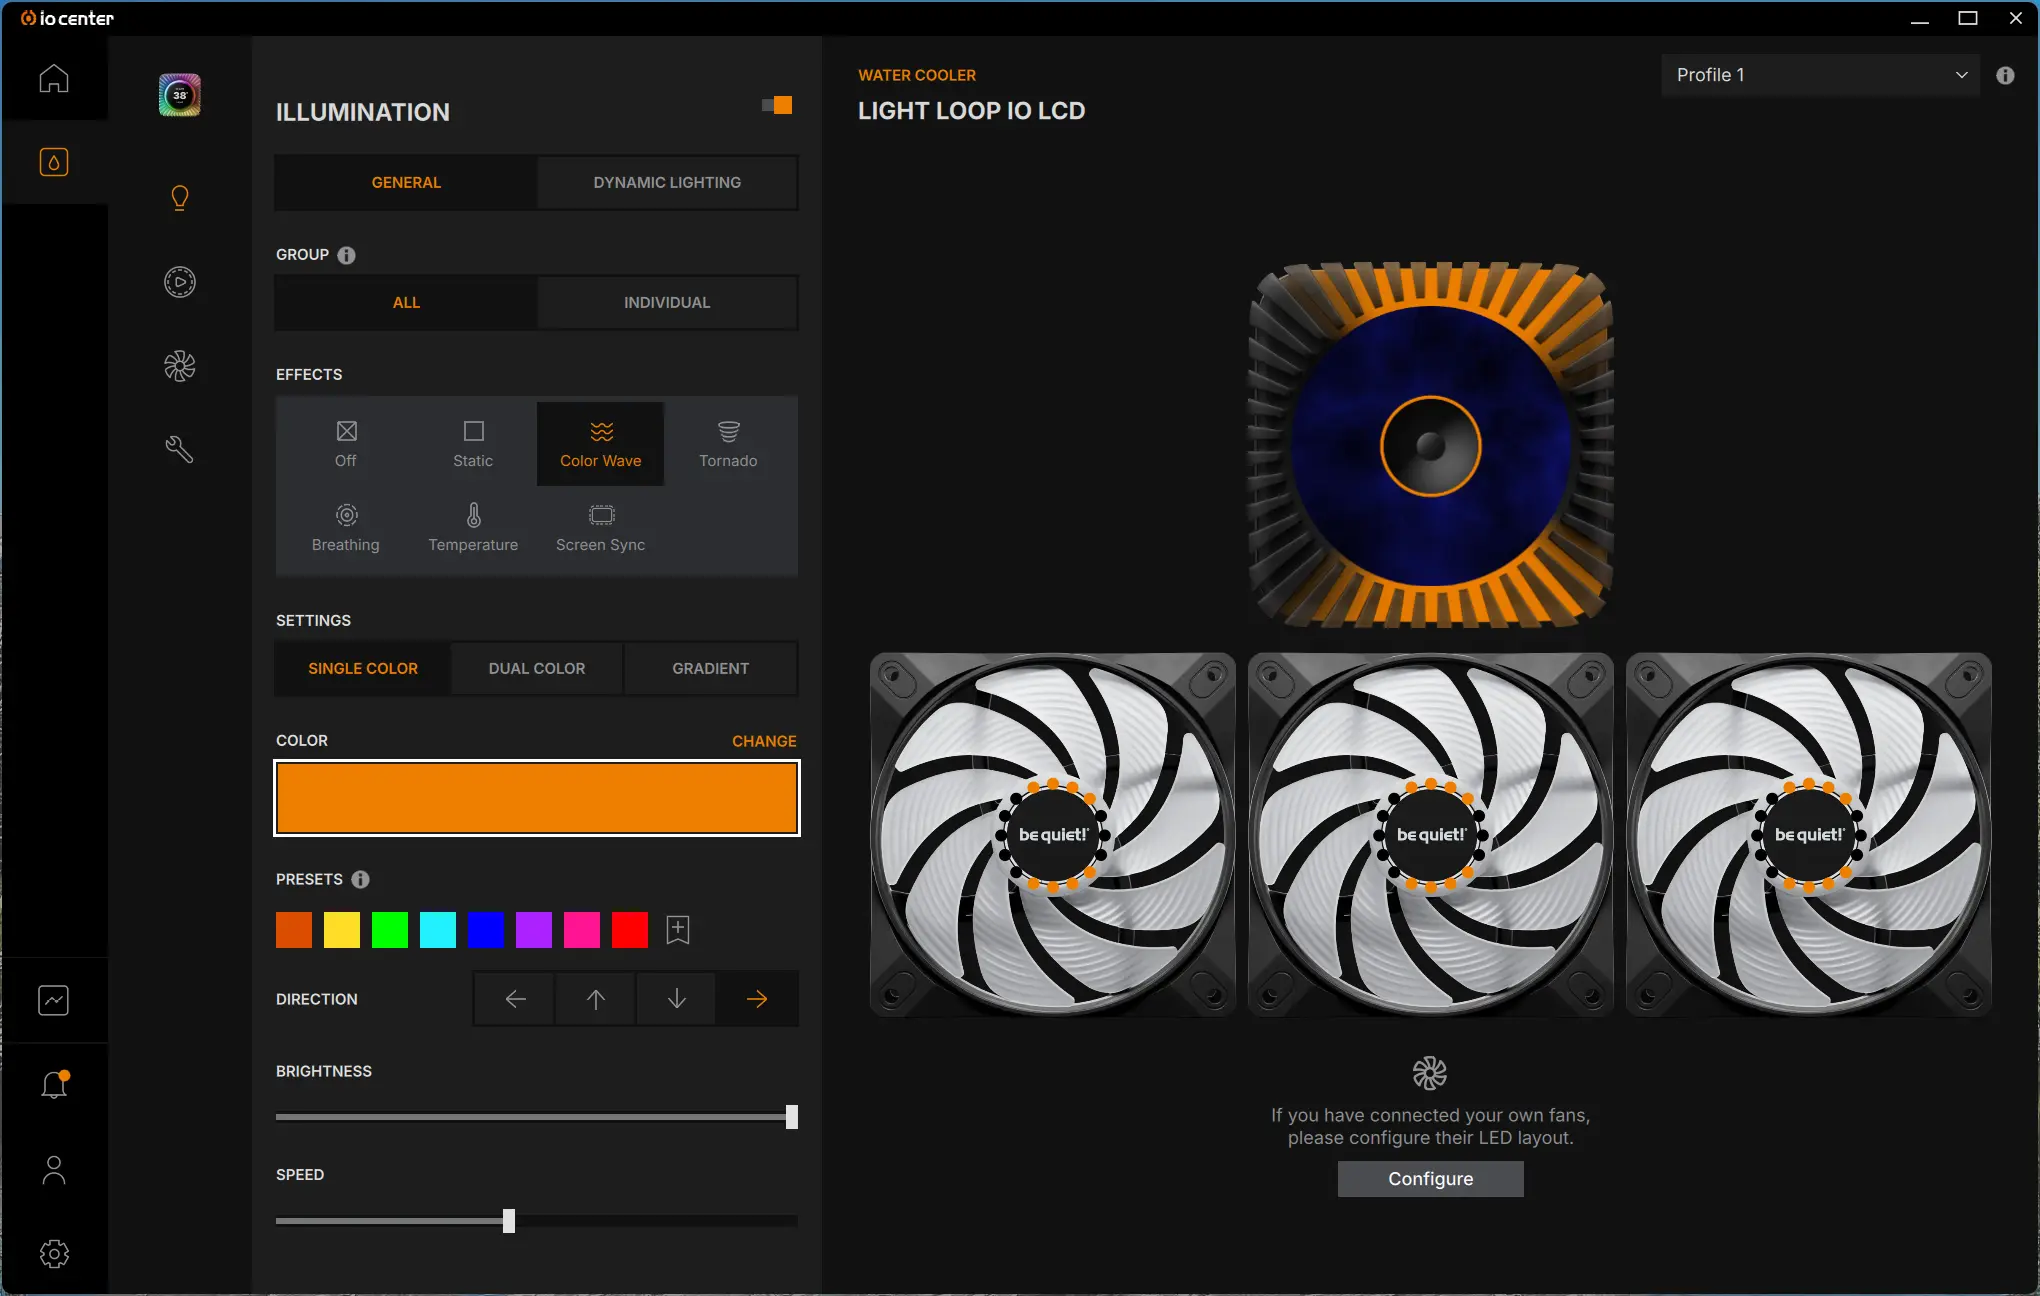Image resolution: width=2040 pixels, height=1296 pixels.
Task: Show Presets info tooltip icon
Action: click(x=361, y=880)
